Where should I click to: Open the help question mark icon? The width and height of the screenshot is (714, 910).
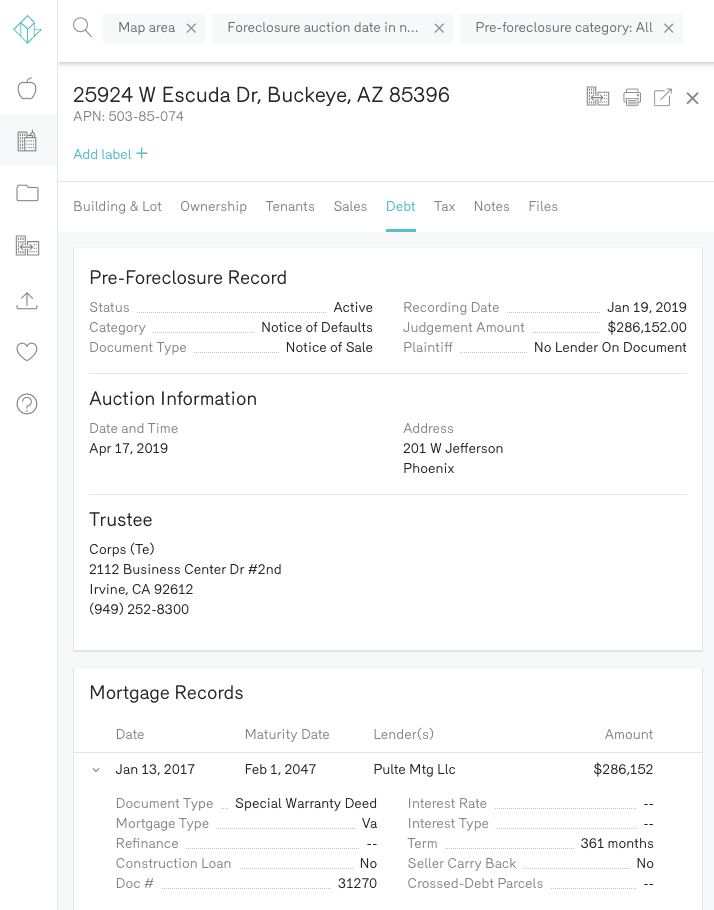pos(27,404)
